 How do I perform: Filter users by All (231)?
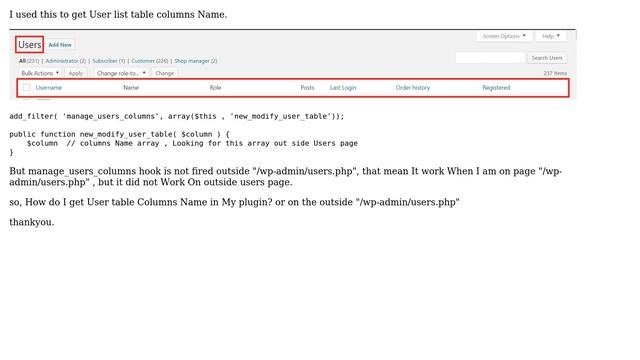29,61
